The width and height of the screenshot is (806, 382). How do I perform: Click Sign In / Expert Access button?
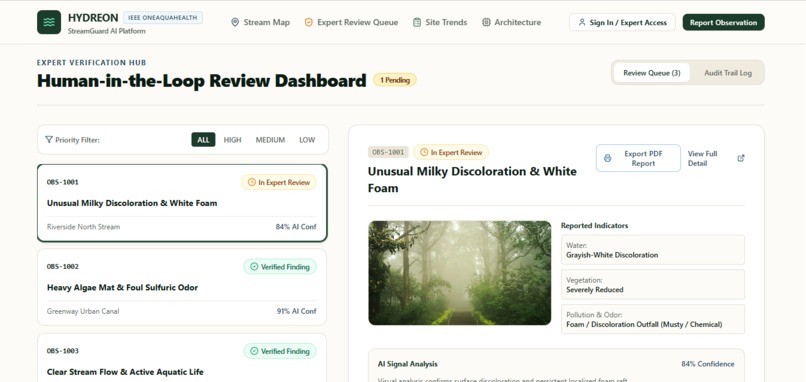[x=622, y=22]
